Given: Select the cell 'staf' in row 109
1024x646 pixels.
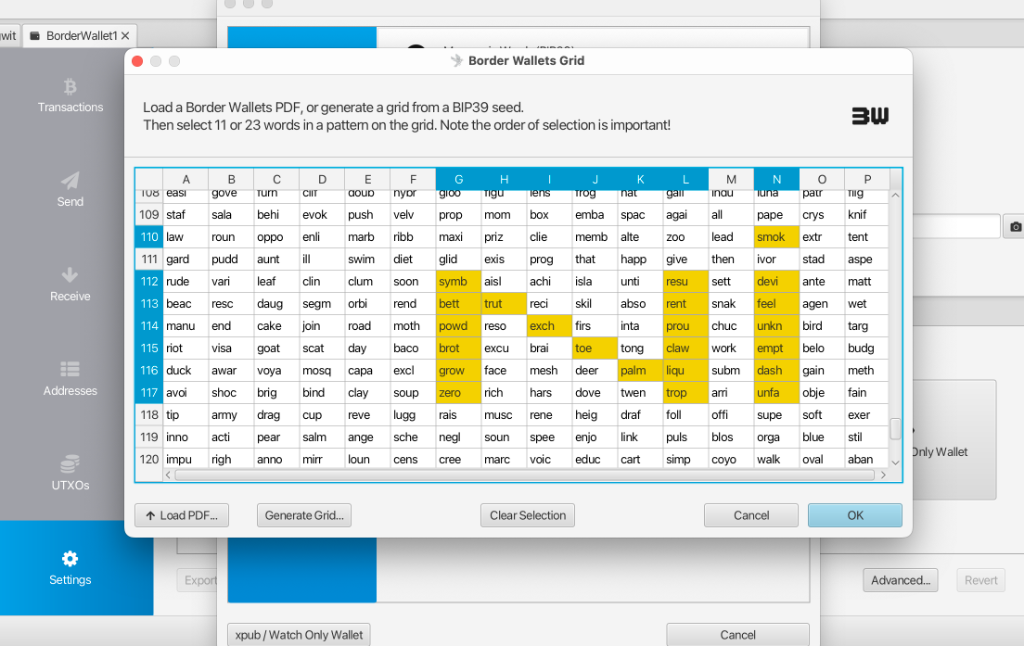Looking at the screenshot, I should click(x=185, y=215).
